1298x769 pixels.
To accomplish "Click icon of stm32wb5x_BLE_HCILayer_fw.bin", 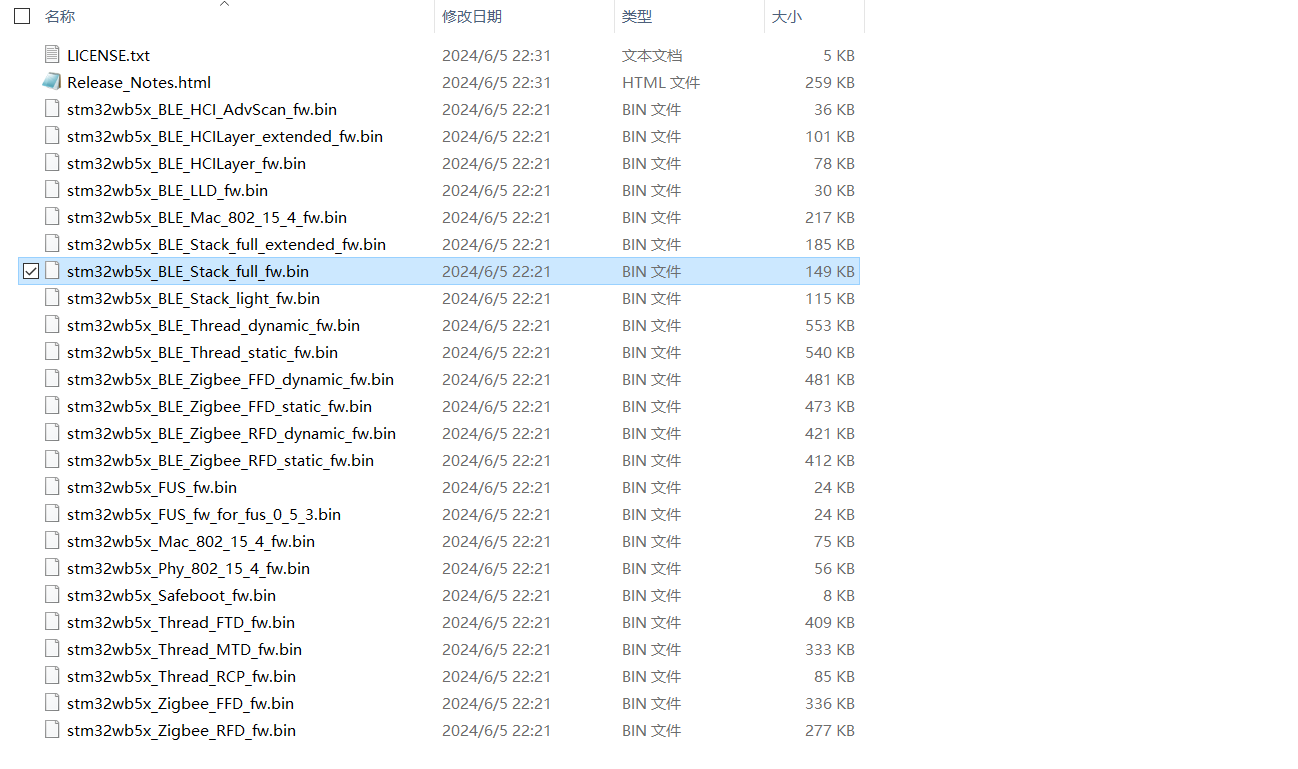I will pos(52,163).
